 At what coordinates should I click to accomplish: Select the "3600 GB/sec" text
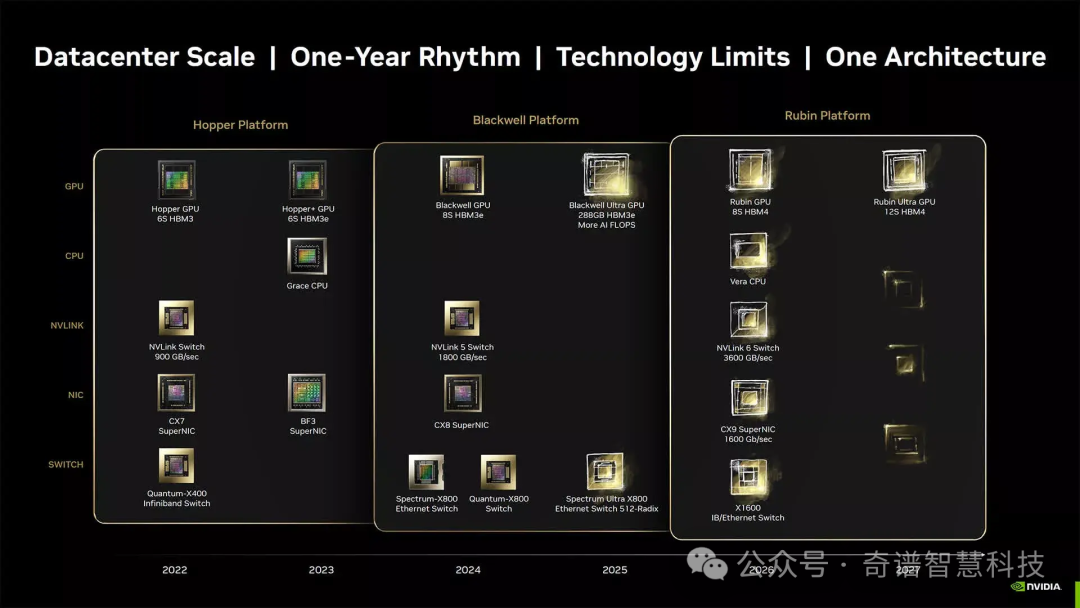747,358
